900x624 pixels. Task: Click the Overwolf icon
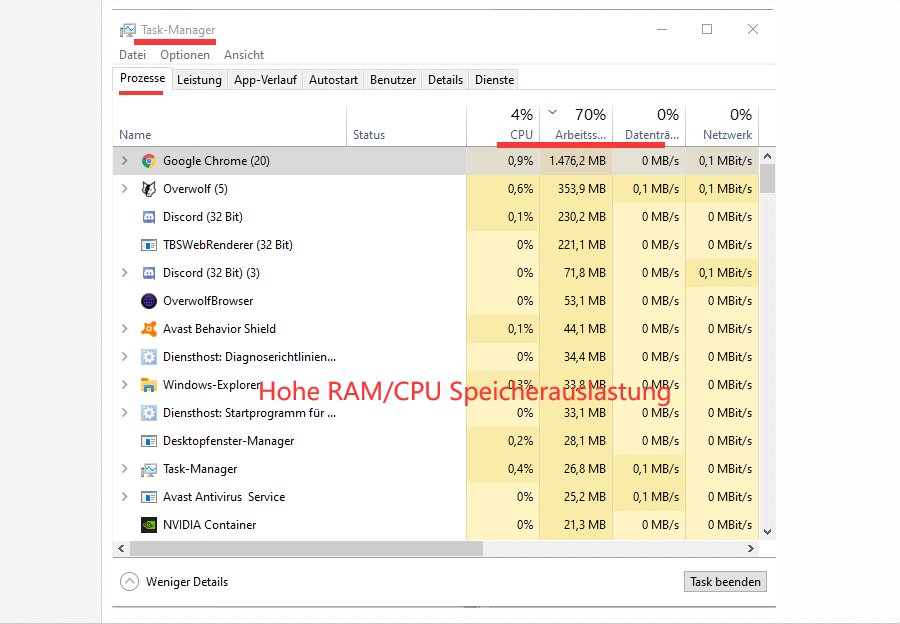tap(148, 188)
